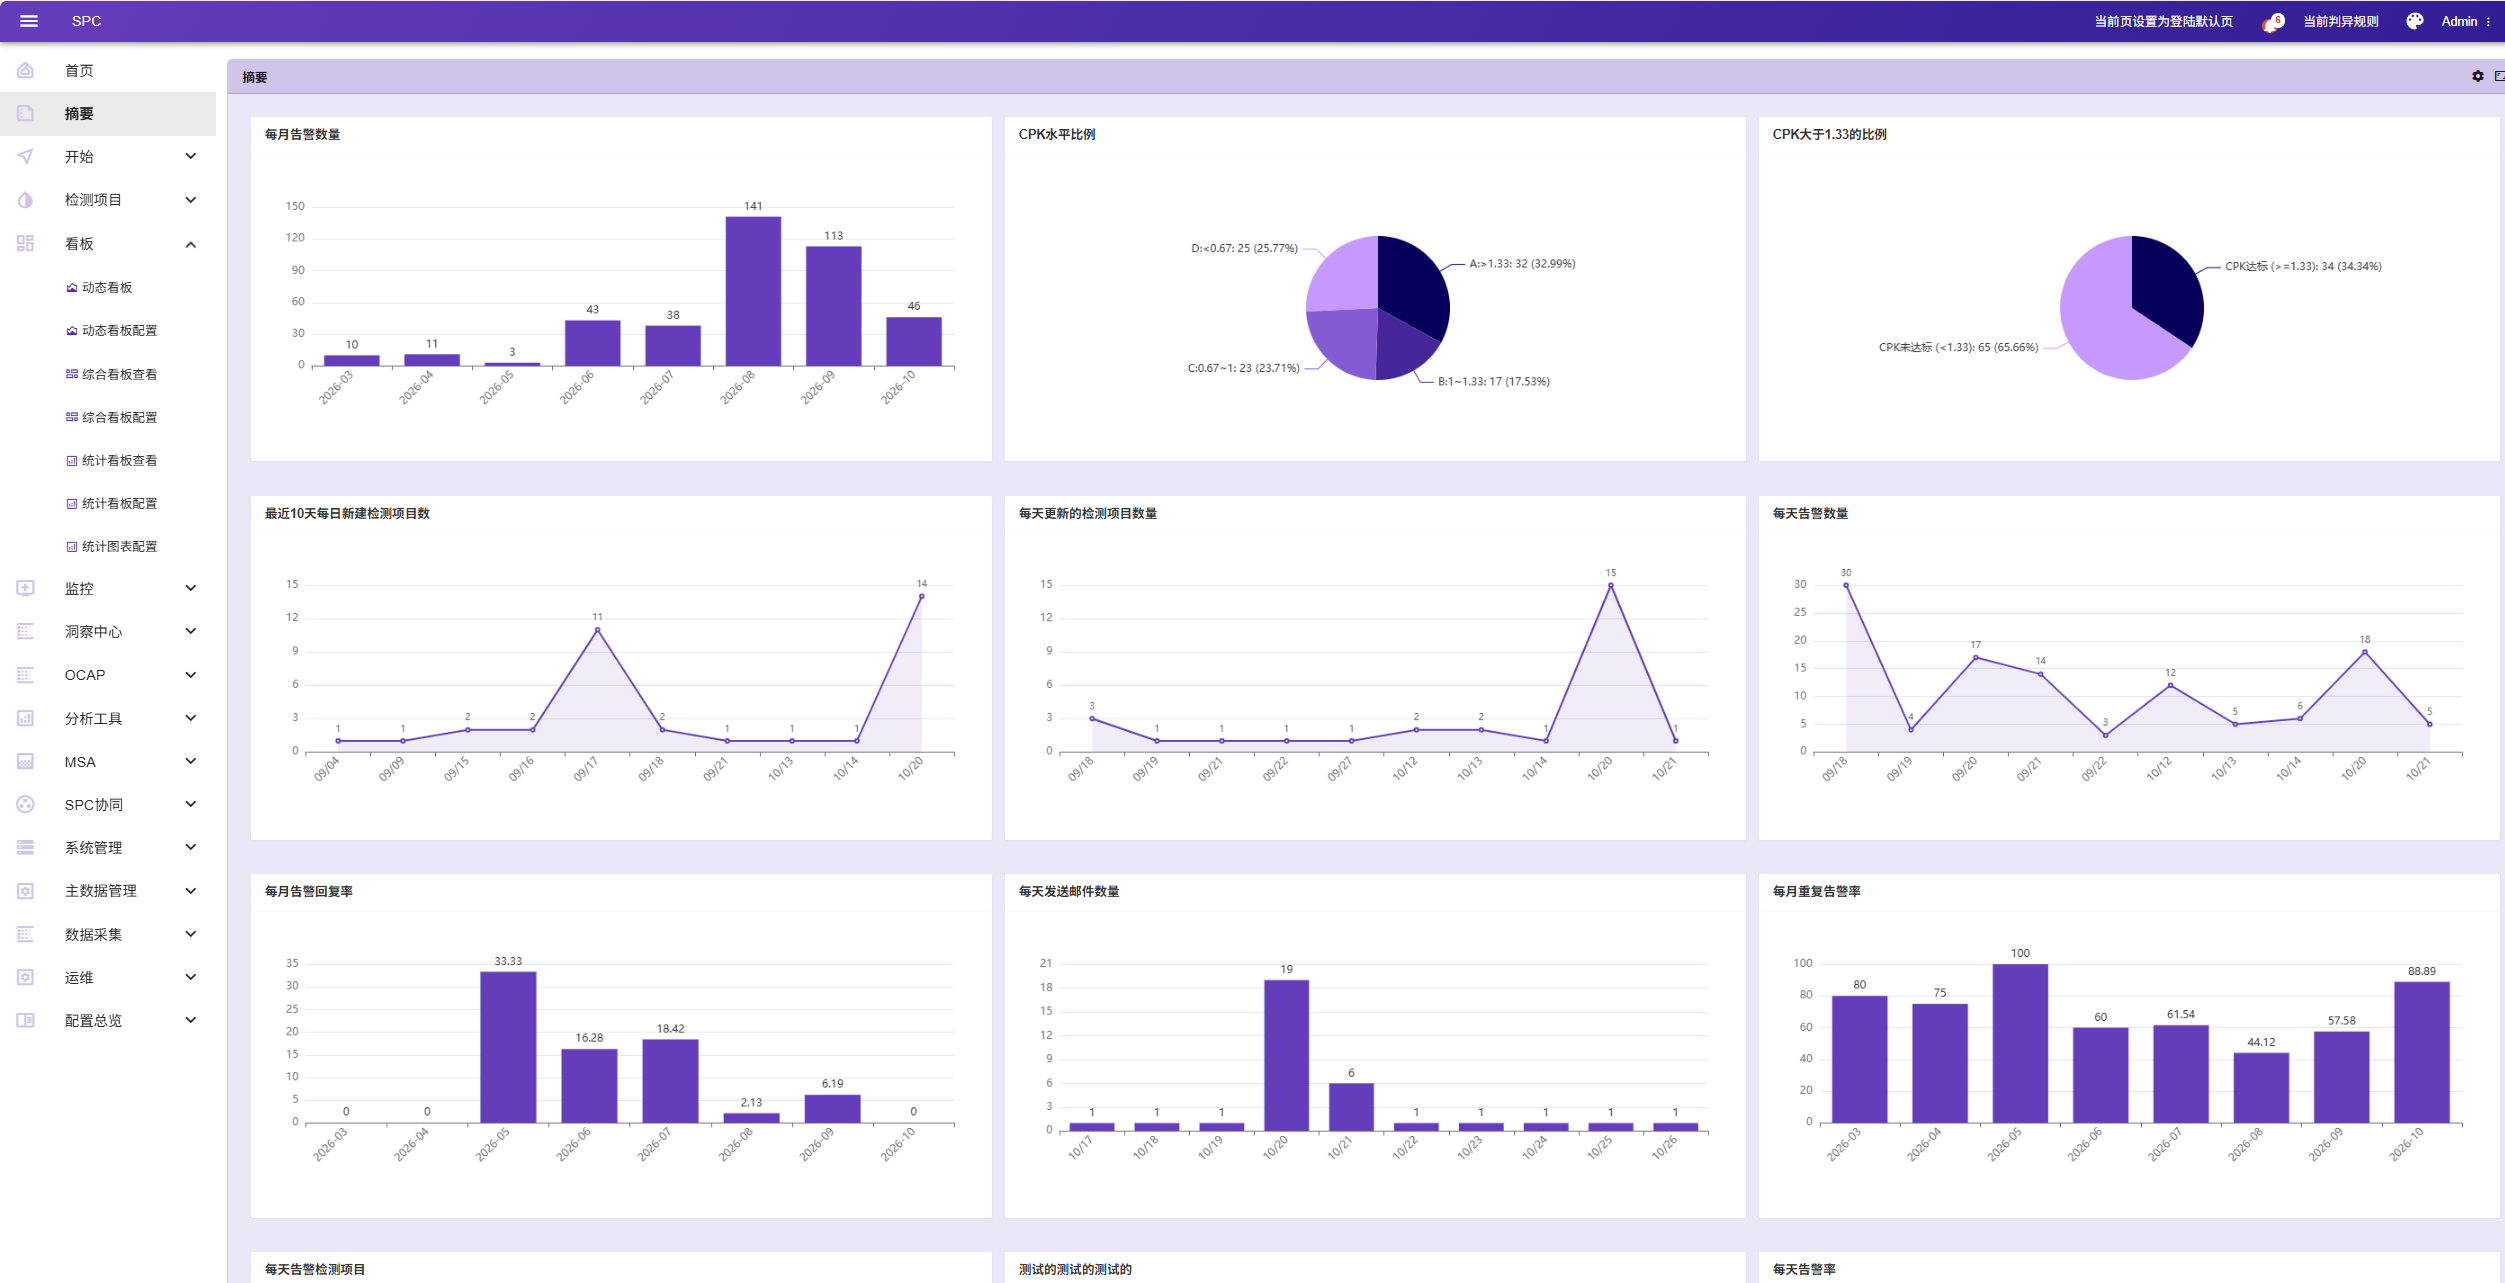The width and height of the screenshot is (2505, 1283).
Task: Open the theme palette icon
Action: coord(2414,21)
